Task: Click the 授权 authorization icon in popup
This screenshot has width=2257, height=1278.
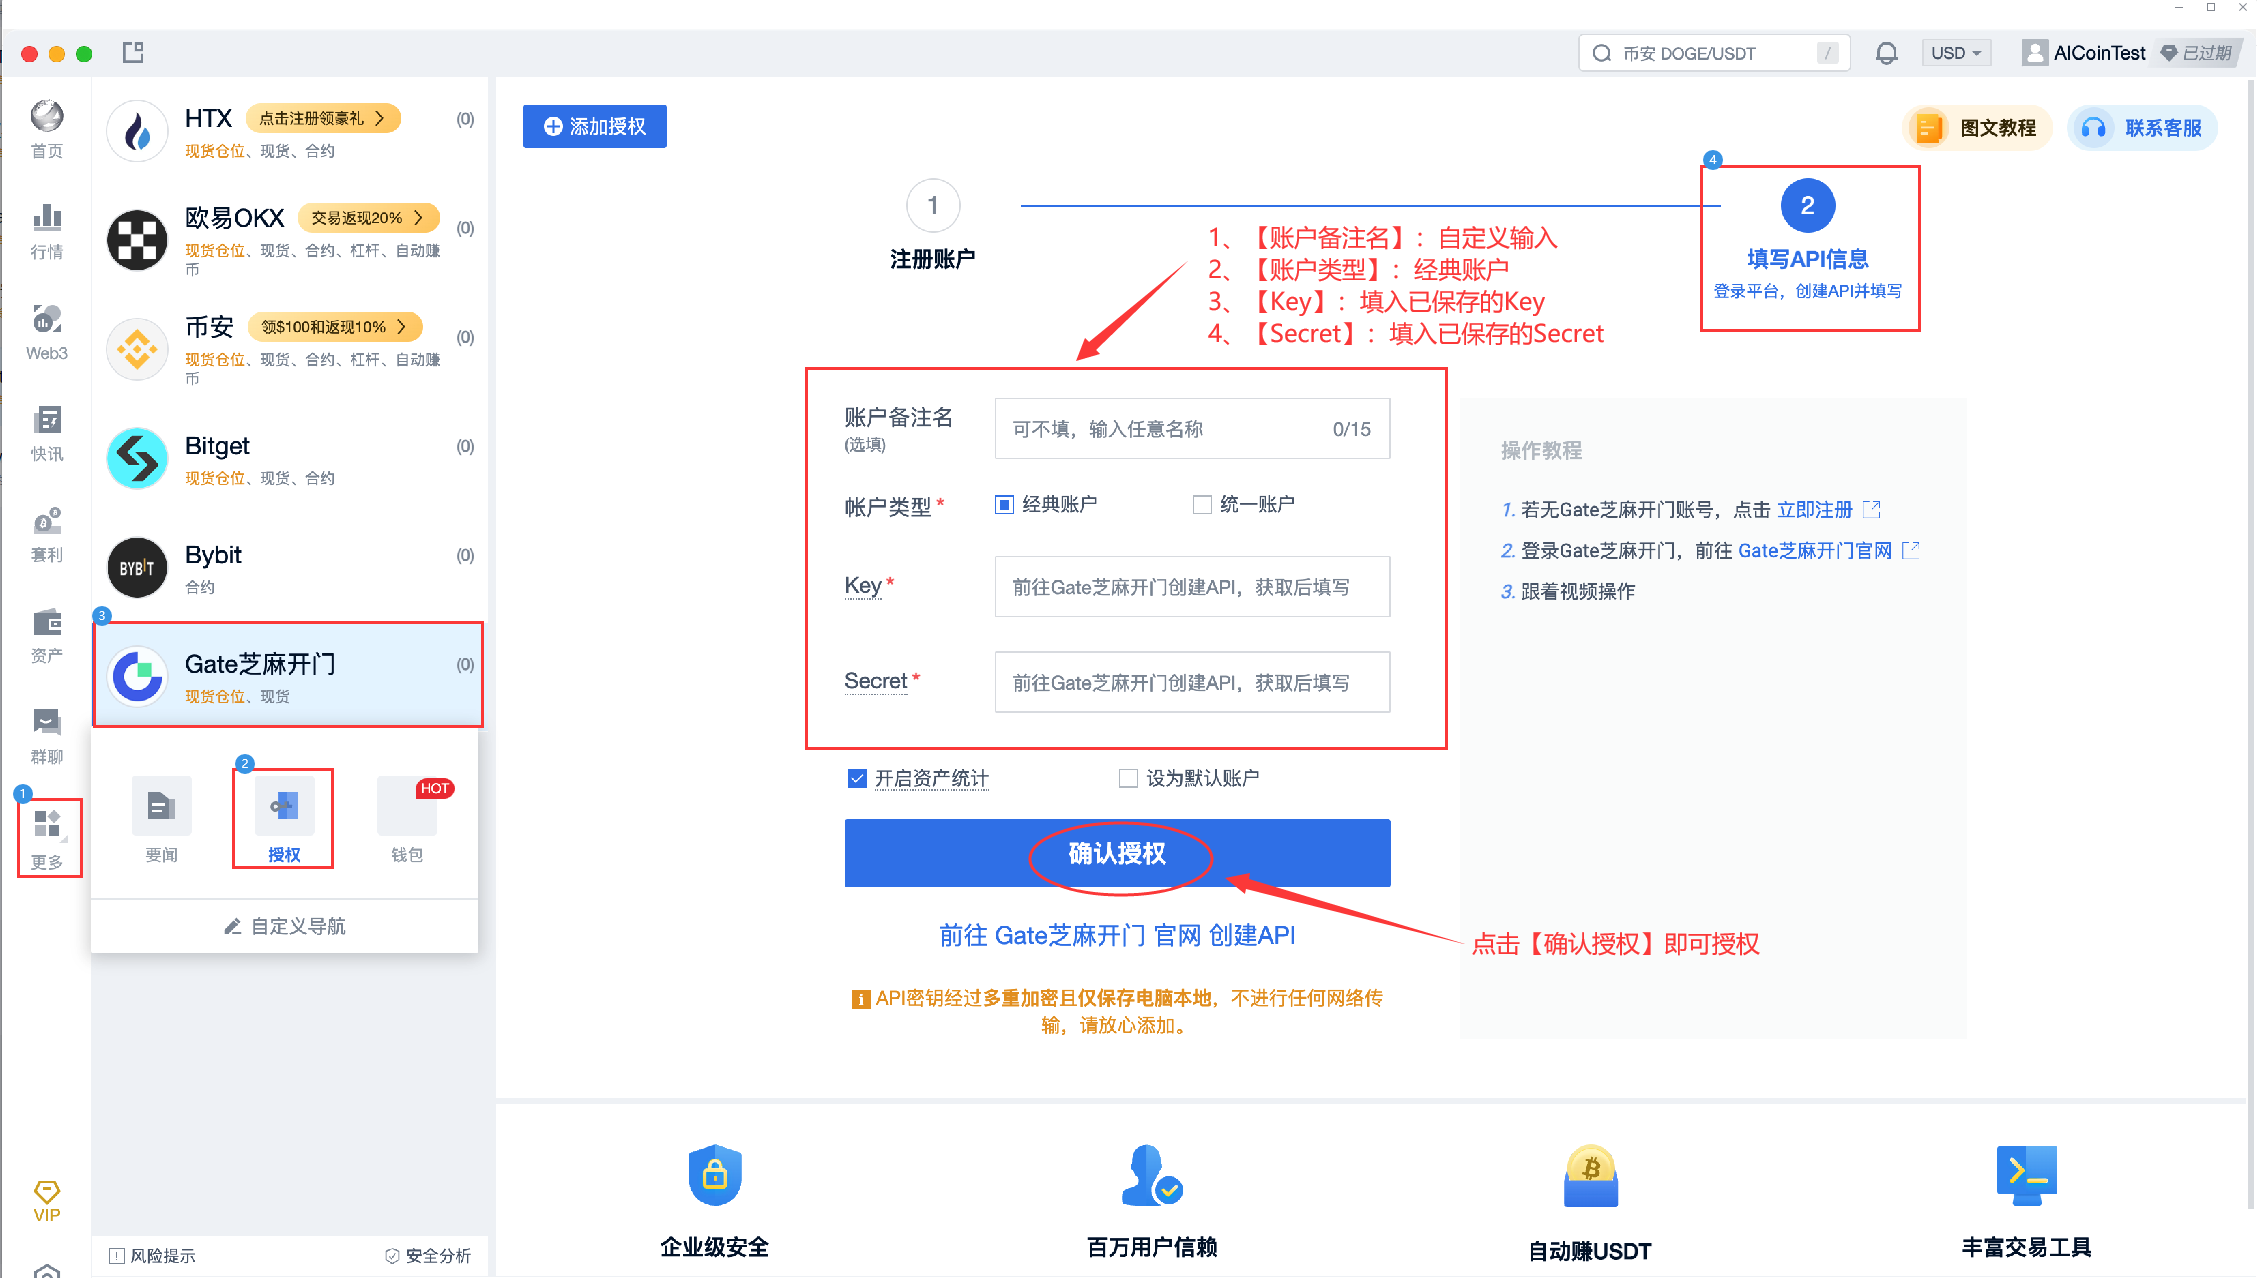Action: 284,805
